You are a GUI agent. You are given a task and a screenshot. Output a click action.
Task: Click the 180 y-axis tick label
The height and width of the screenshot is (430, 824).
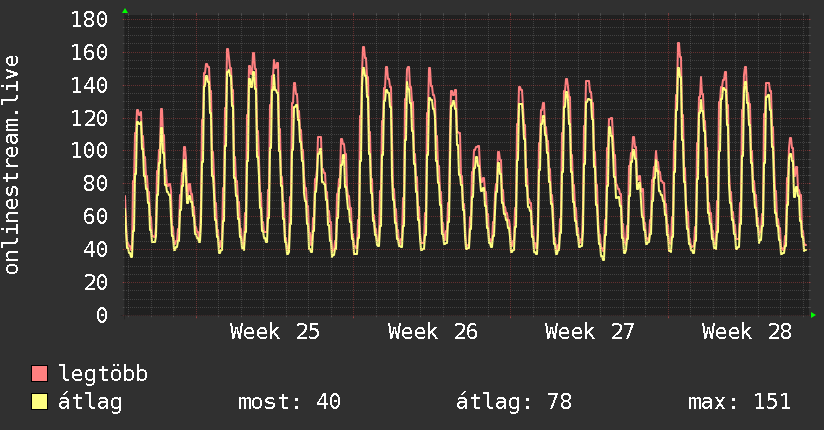[89, 20]
